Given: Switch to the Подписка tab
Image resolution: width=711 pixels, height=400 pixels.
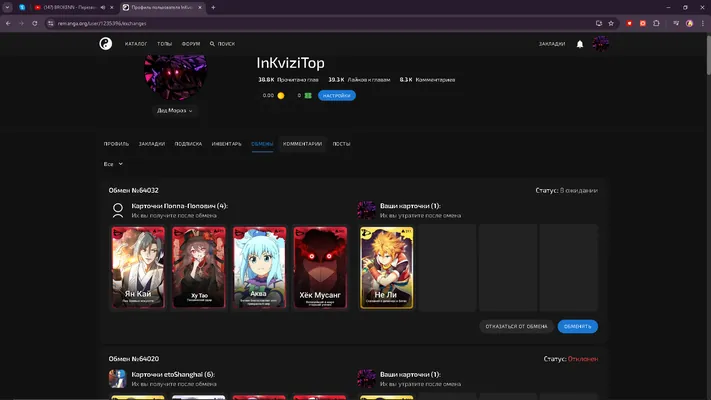Looking at the screenshot, I should [x=188, y=144].
